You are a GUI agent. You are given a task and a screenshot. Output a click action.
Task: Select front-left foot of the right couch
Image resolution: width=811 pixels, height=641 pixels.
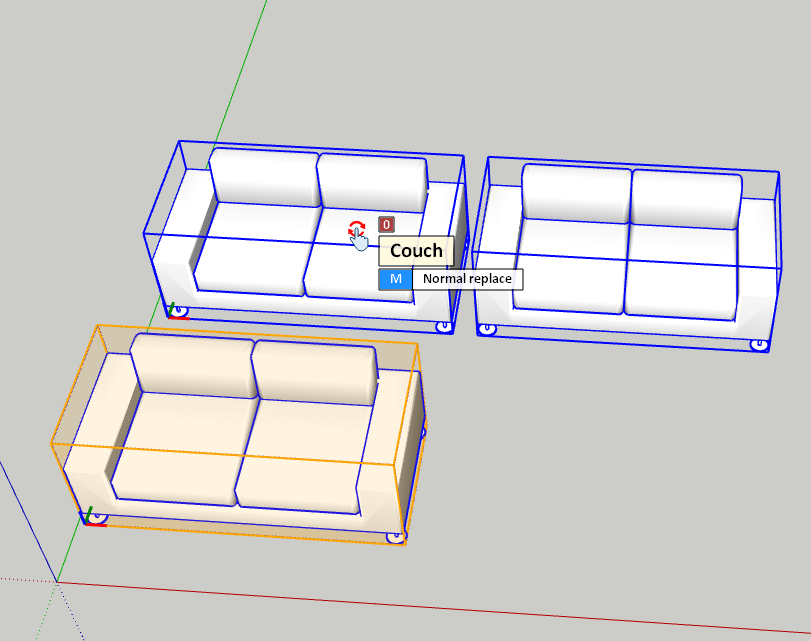487,328
